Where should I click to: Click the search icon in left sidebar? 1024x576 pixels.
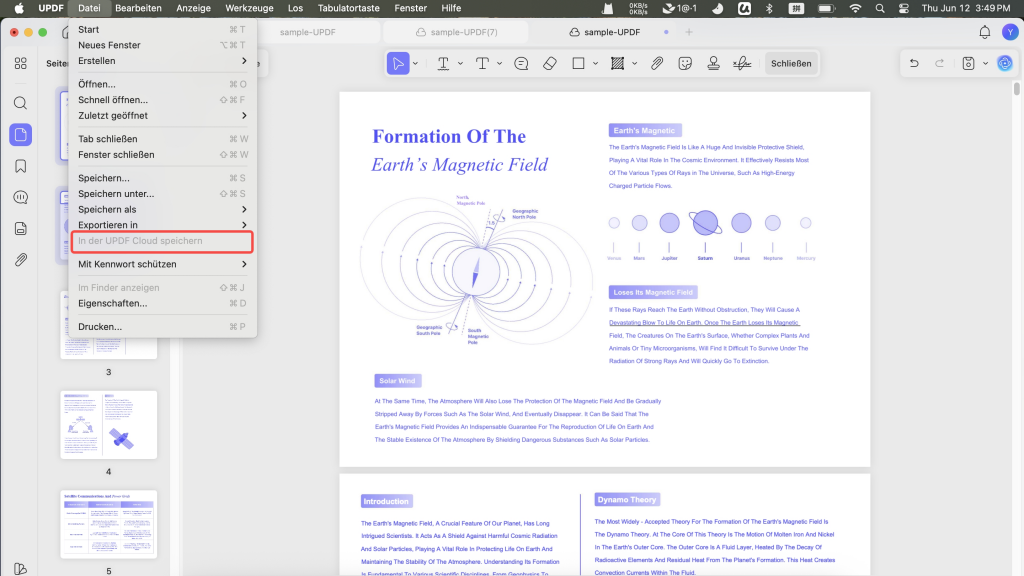tap(21, 103)
